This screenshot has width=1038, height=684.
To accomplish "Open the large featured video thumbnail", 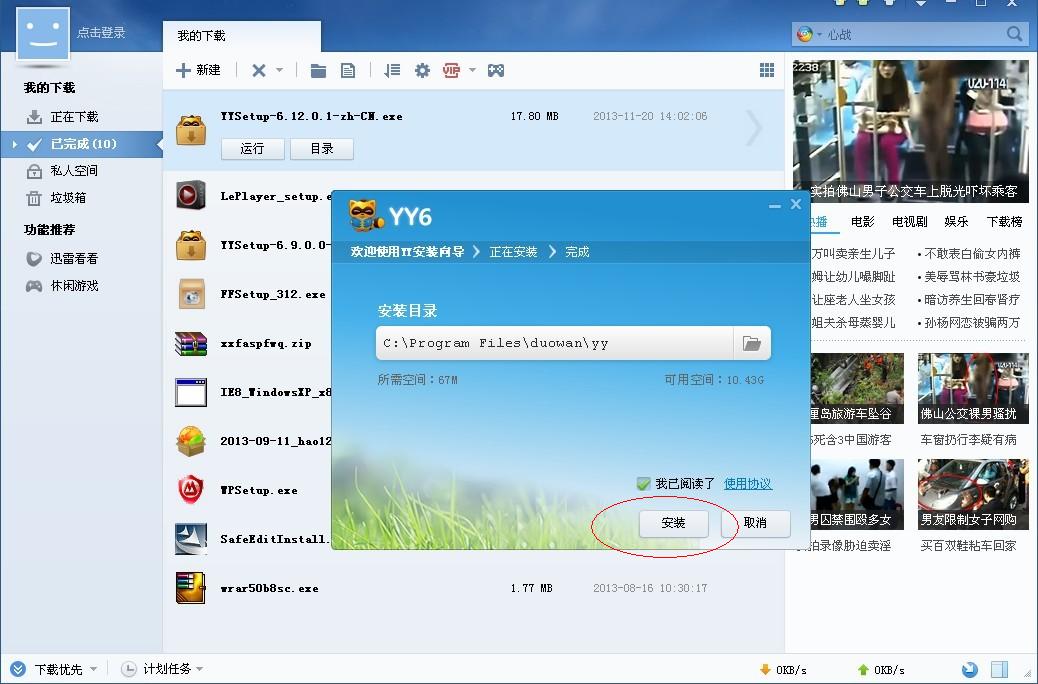I will coord(911,131).
